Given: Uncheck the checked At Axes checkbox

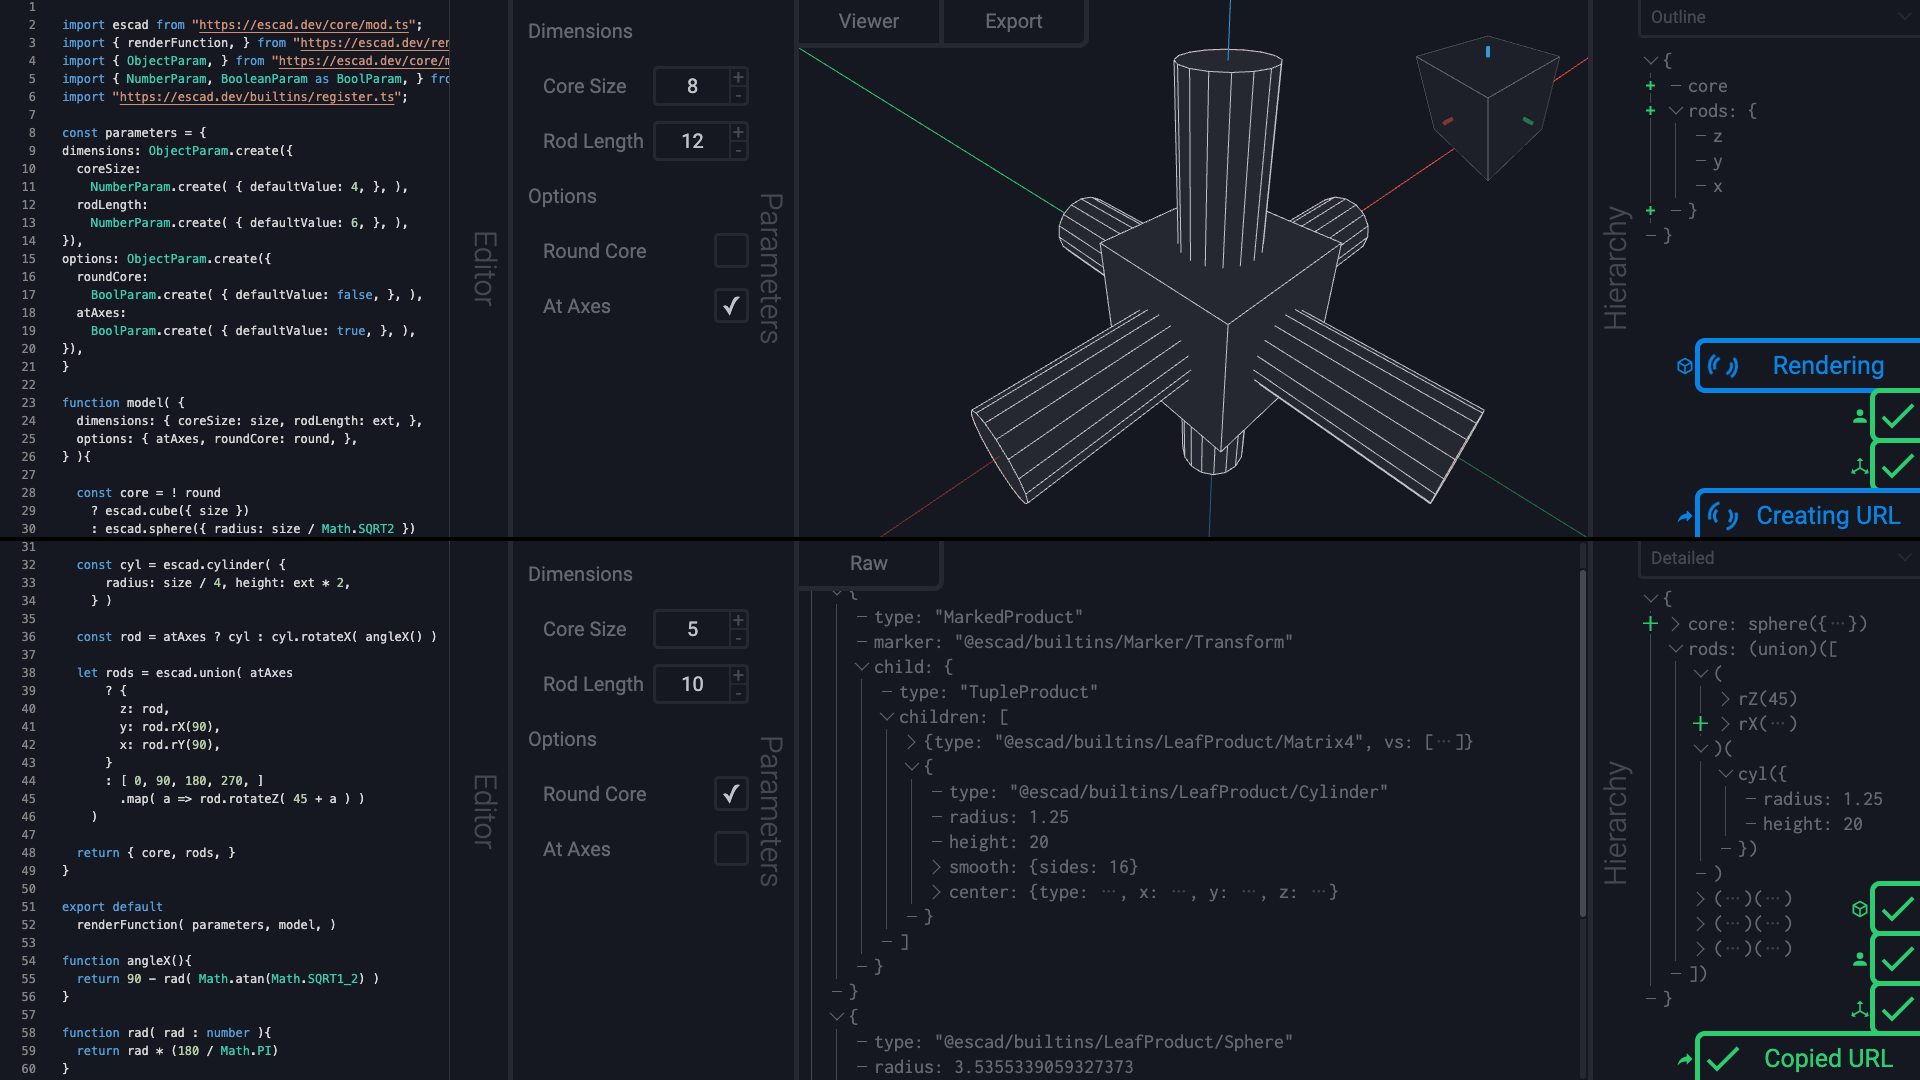Looking at the screenshot, I should [x=731, y=306].
